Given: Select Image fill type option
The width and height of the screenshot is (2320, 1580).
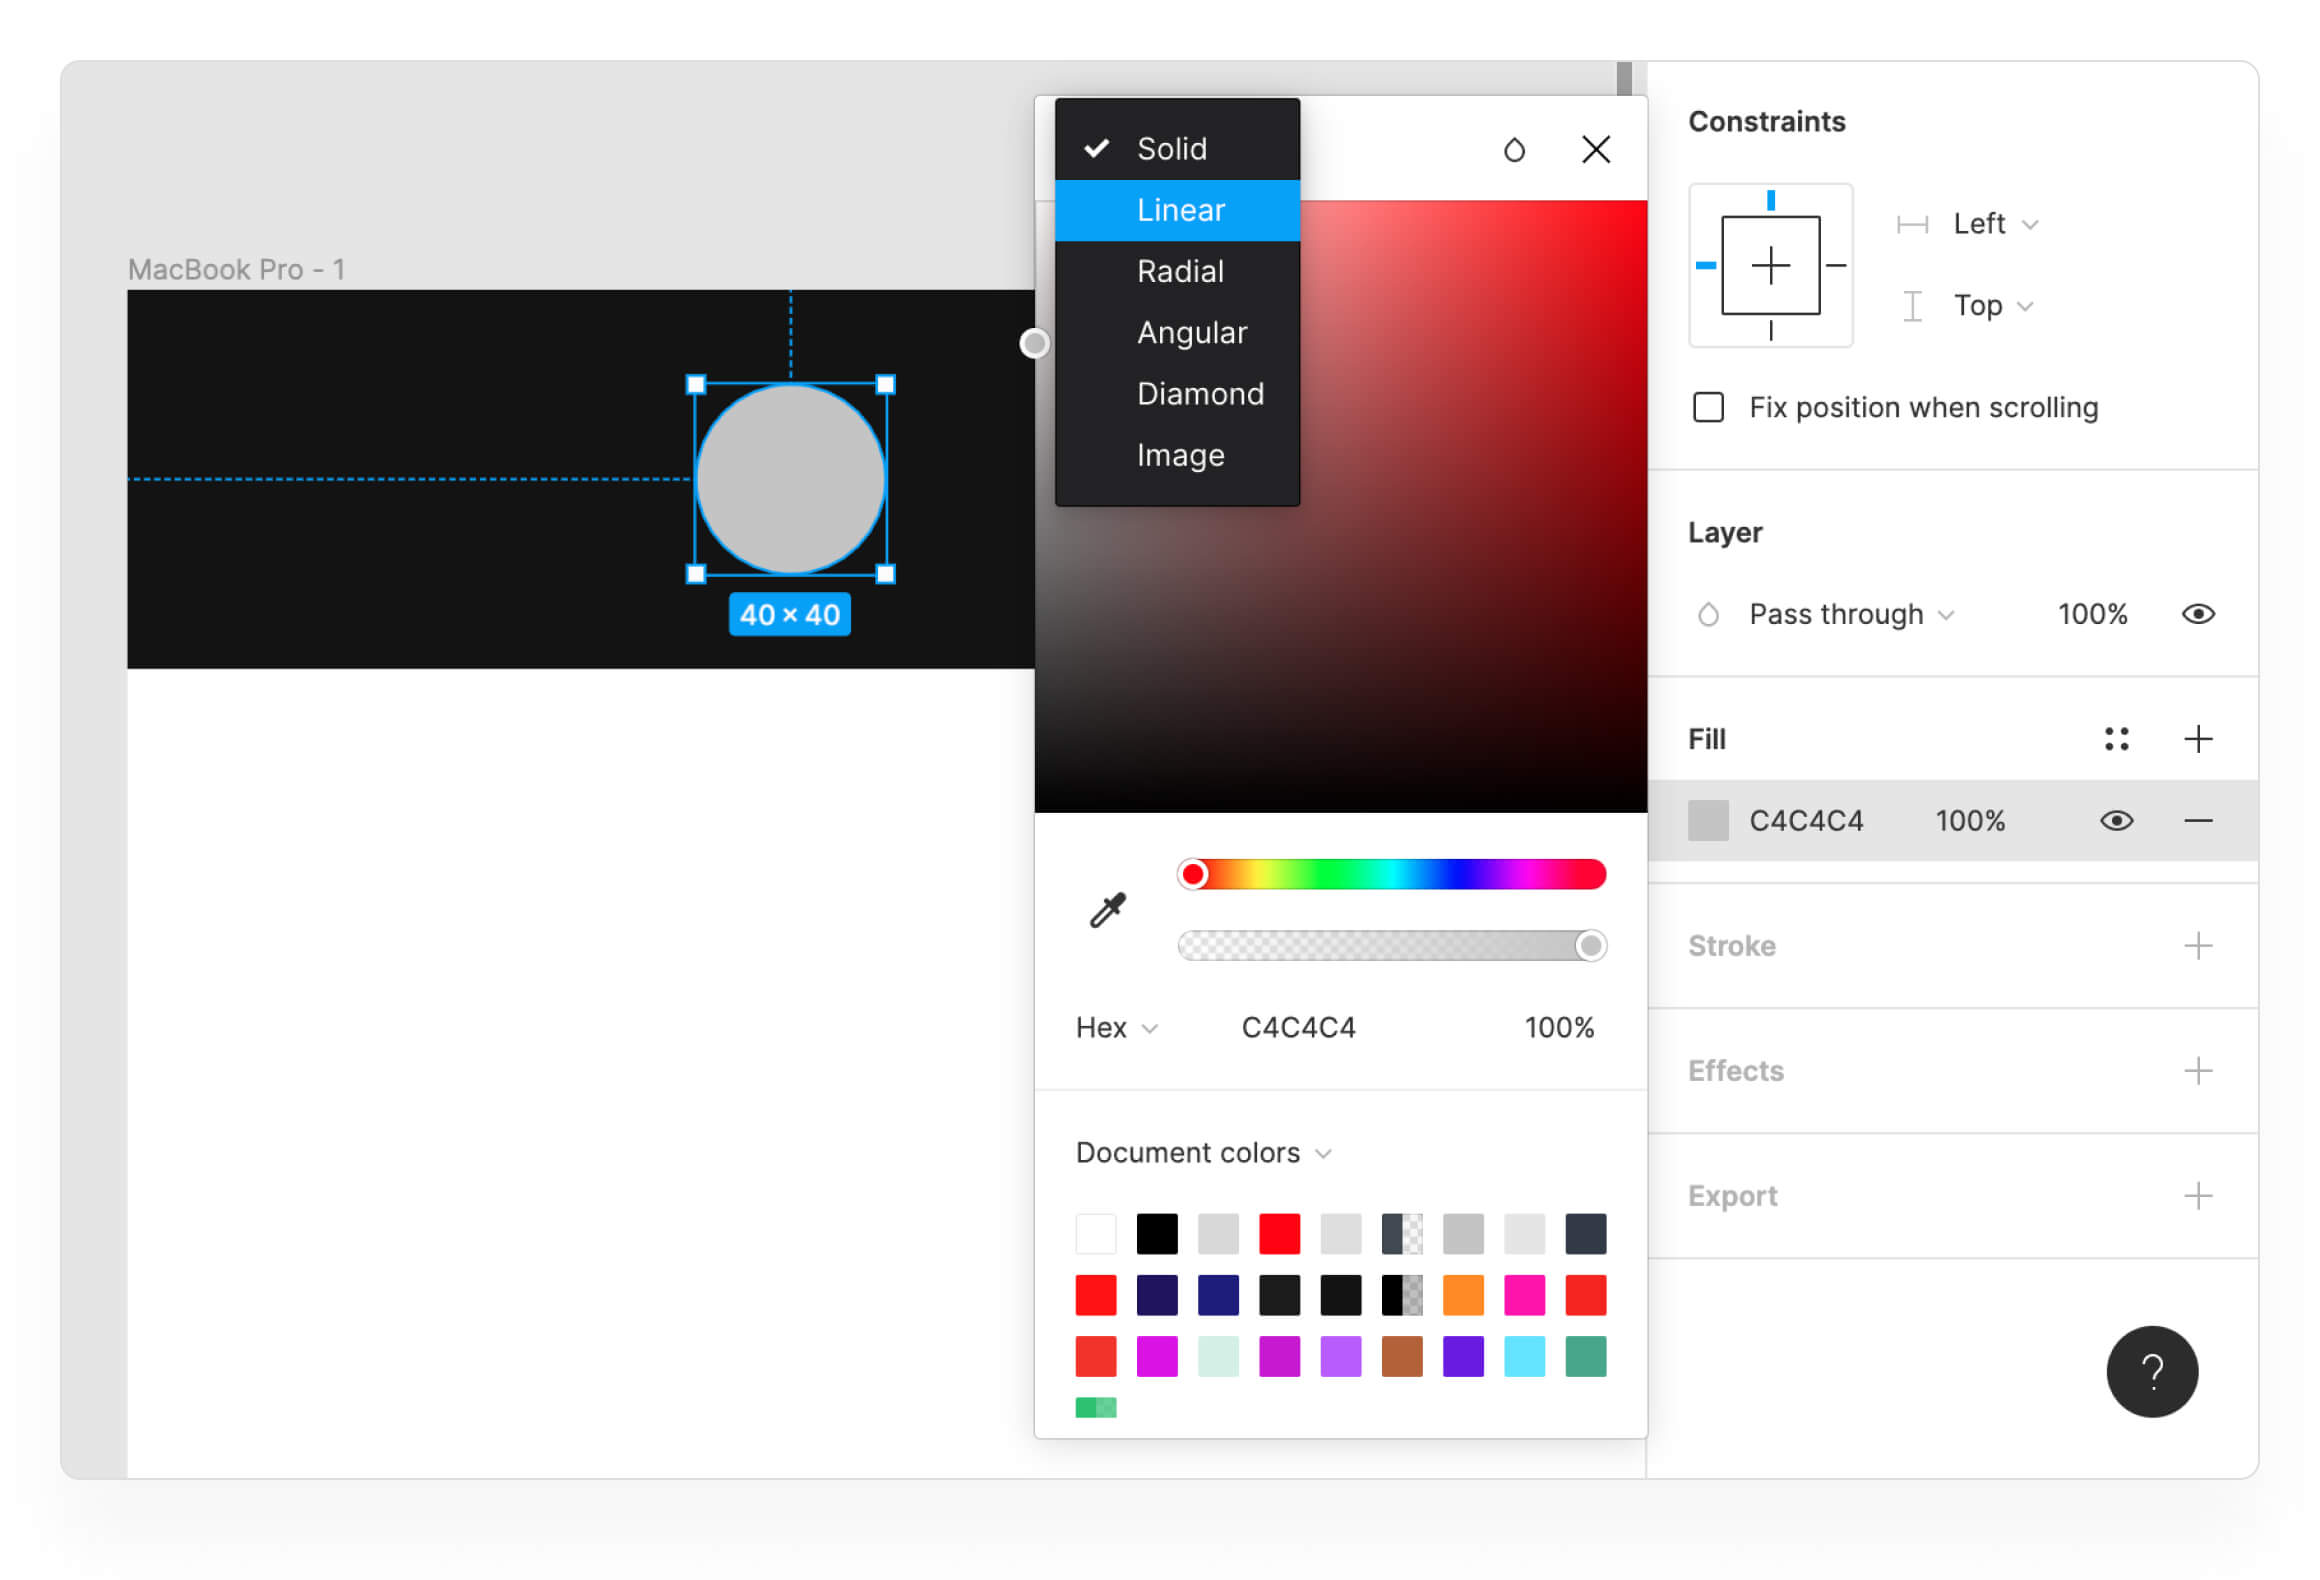Looking at the screenshot, I should point(1180,455).
